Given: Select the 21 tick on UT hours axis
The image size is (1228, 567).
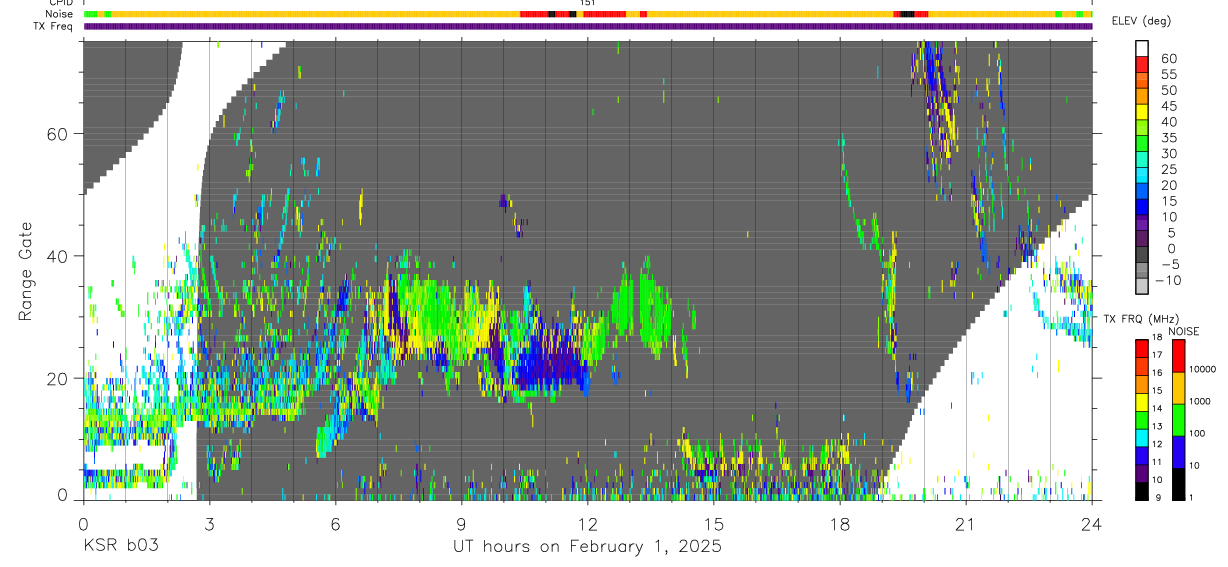Looking at the screenshot, I should tap(966, 522).
